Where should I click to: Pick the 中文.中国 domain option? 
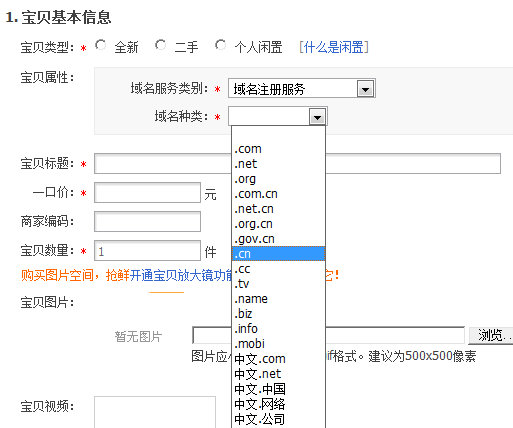[278, 389]
